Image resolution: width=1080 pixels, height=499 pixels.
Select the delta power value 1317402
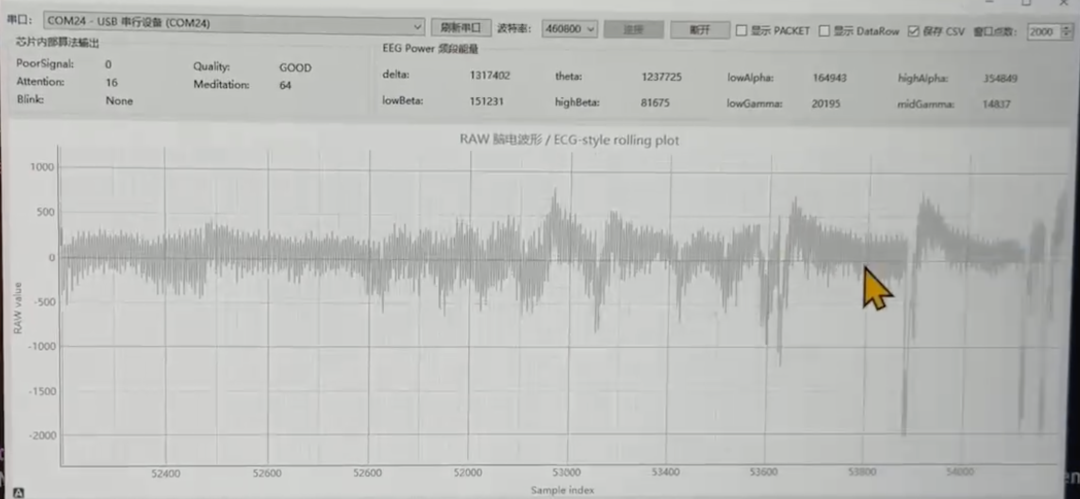(490, 76)
